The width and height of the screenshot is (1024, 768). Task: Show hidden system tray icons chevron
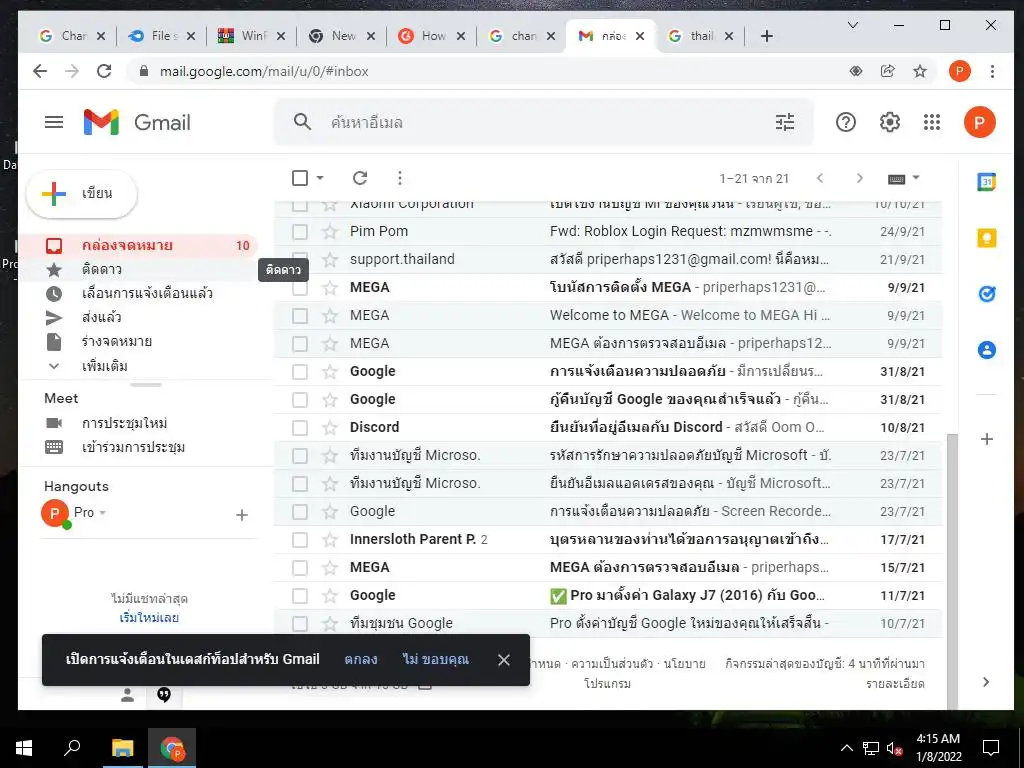[x=846, y=748]
